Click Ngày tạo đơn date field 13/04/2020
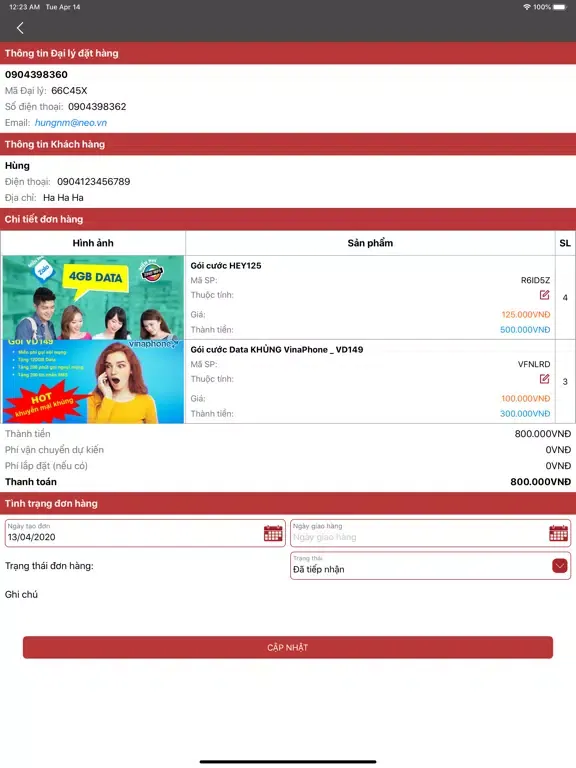 pos(145,533)
